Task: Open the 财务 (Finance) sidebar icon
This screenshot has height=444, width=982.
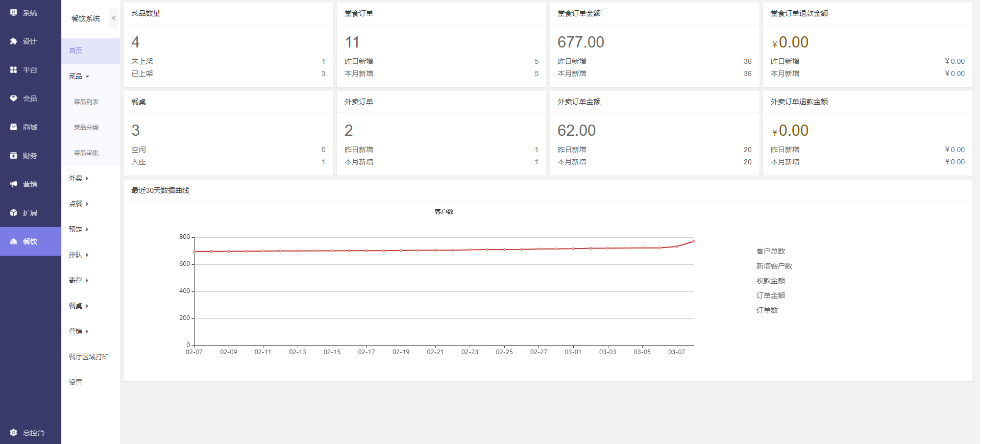Action: [13, 155]
